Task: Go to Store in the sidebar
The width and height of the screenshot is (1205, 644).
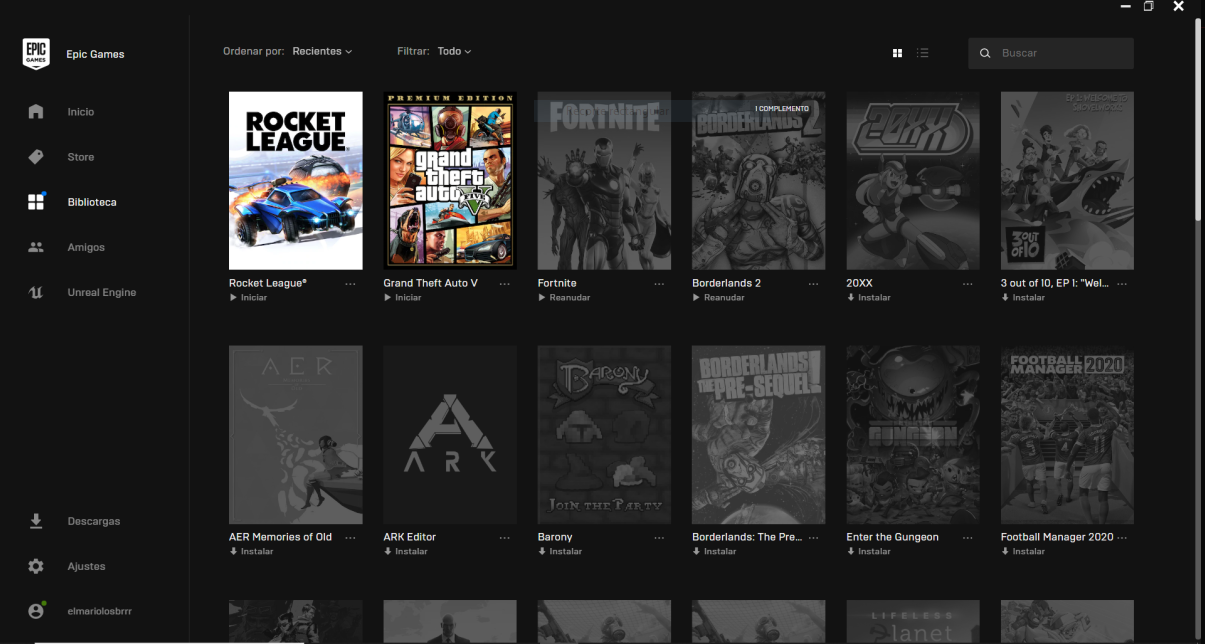Action: click(x=81, y=157)
